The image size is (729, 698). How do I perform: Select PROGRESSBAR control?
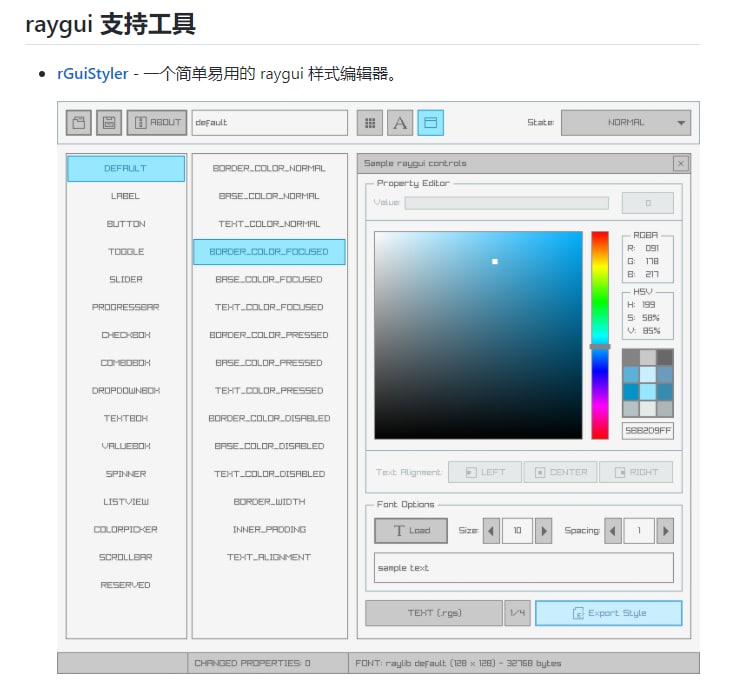coord(126,307)
